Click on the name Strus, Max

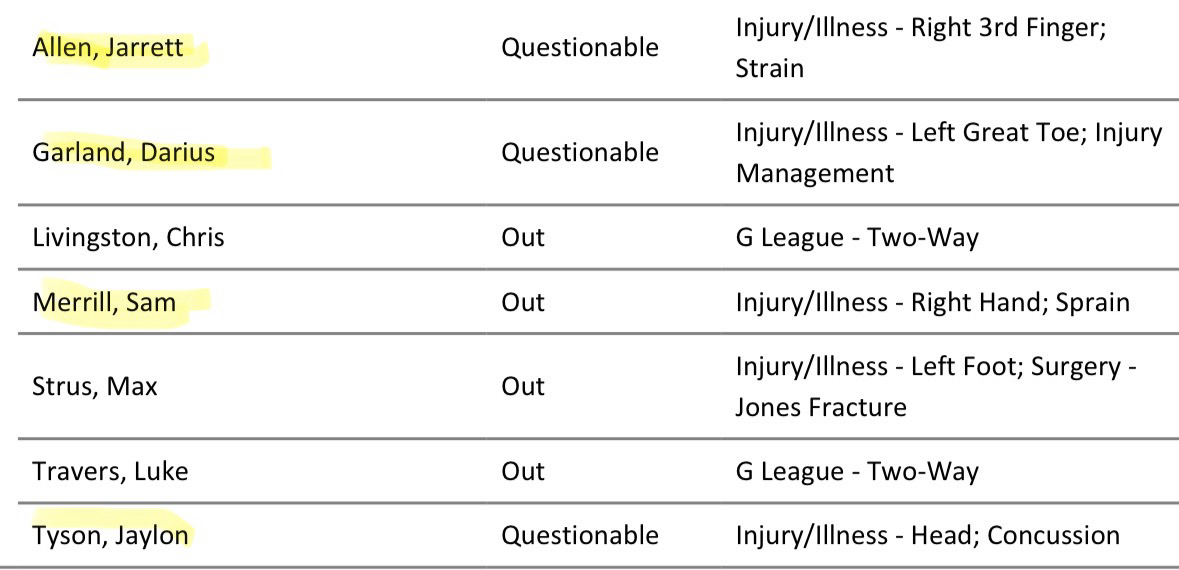(94, 386)
